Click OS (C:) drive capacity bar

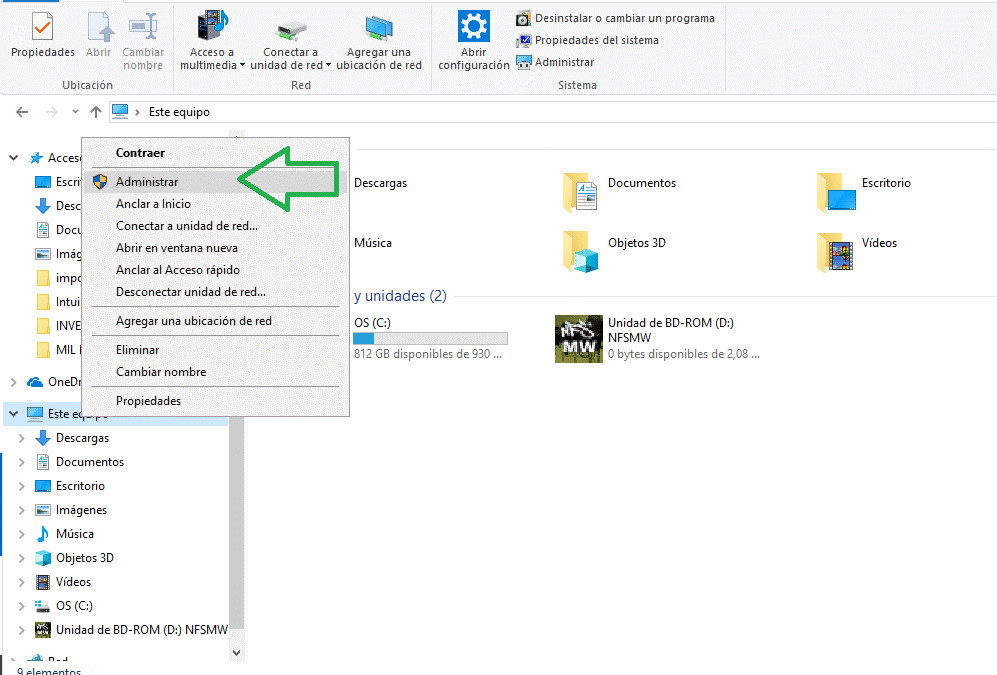pos(430,339)
